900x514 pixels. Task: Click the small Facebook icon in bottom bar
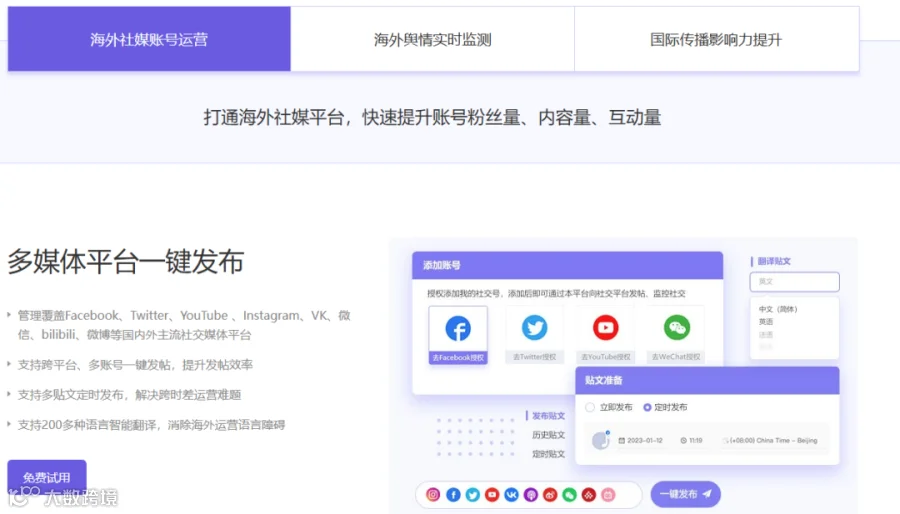click(453, 494)
